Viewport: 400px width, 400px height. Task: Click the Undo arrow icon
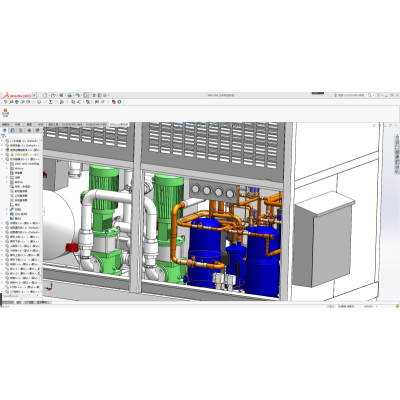click(78, 95)
